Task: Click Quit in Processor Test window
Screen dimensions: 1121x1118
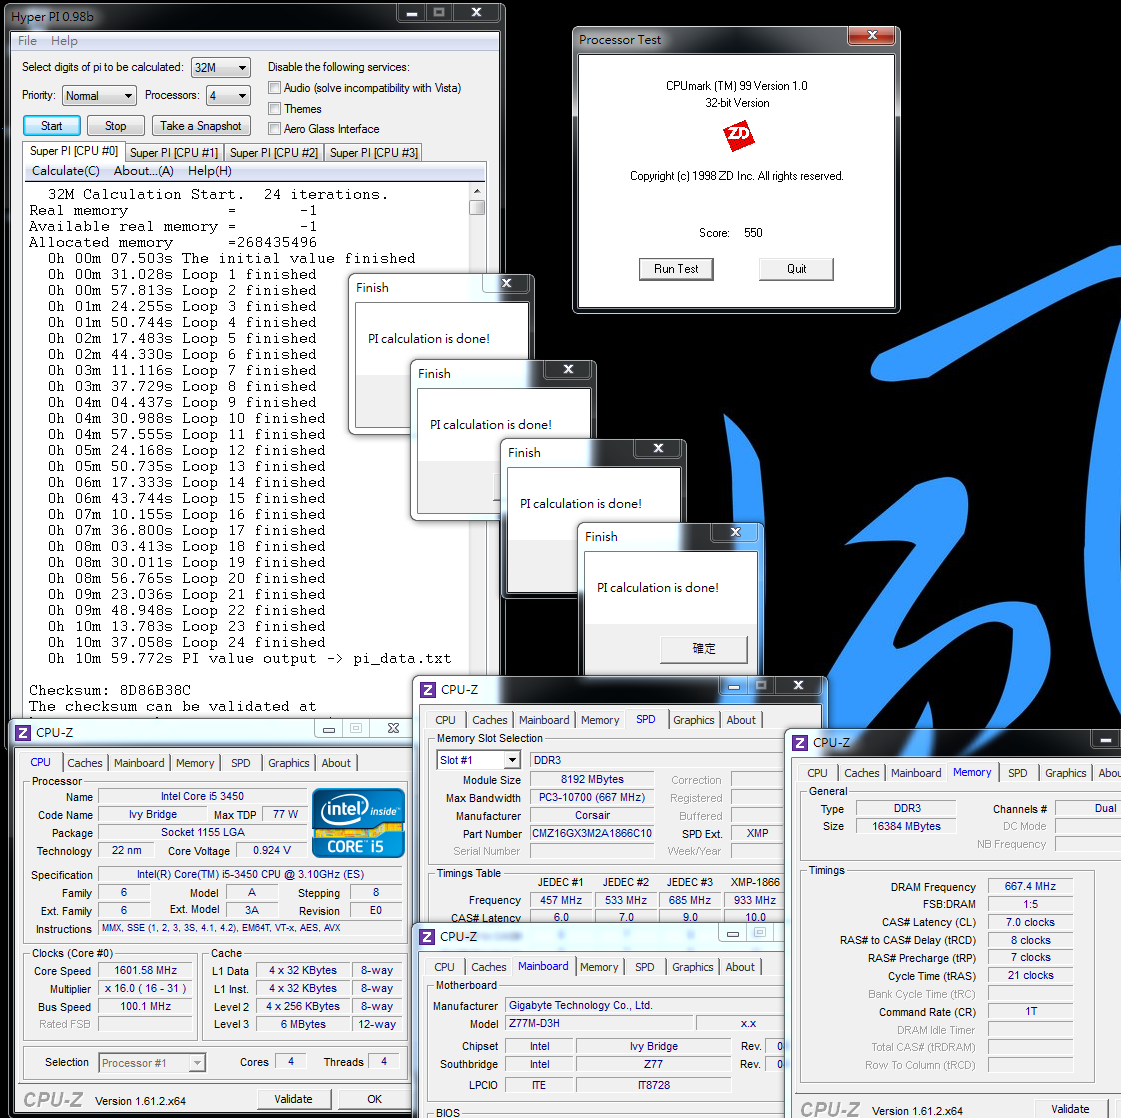Action: coord(796,269)
